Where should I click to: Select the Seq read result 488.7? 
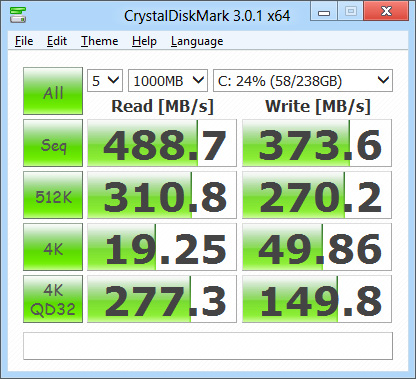click(x=162, y=143)
